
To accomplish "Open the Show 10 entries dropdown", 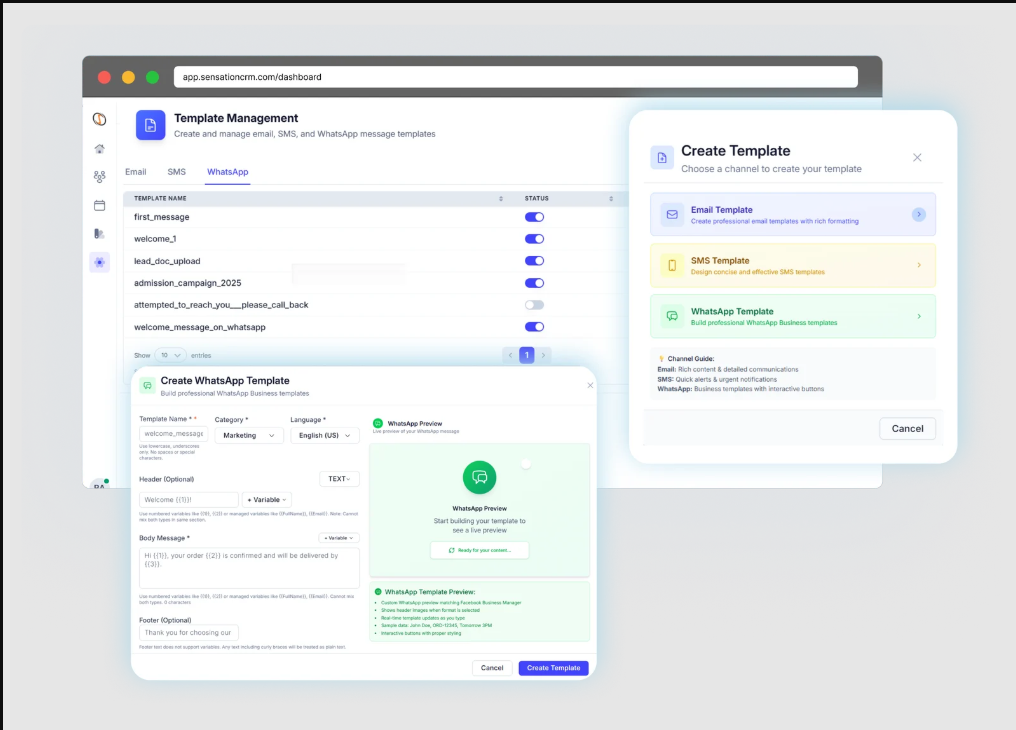I will [170, 356].
